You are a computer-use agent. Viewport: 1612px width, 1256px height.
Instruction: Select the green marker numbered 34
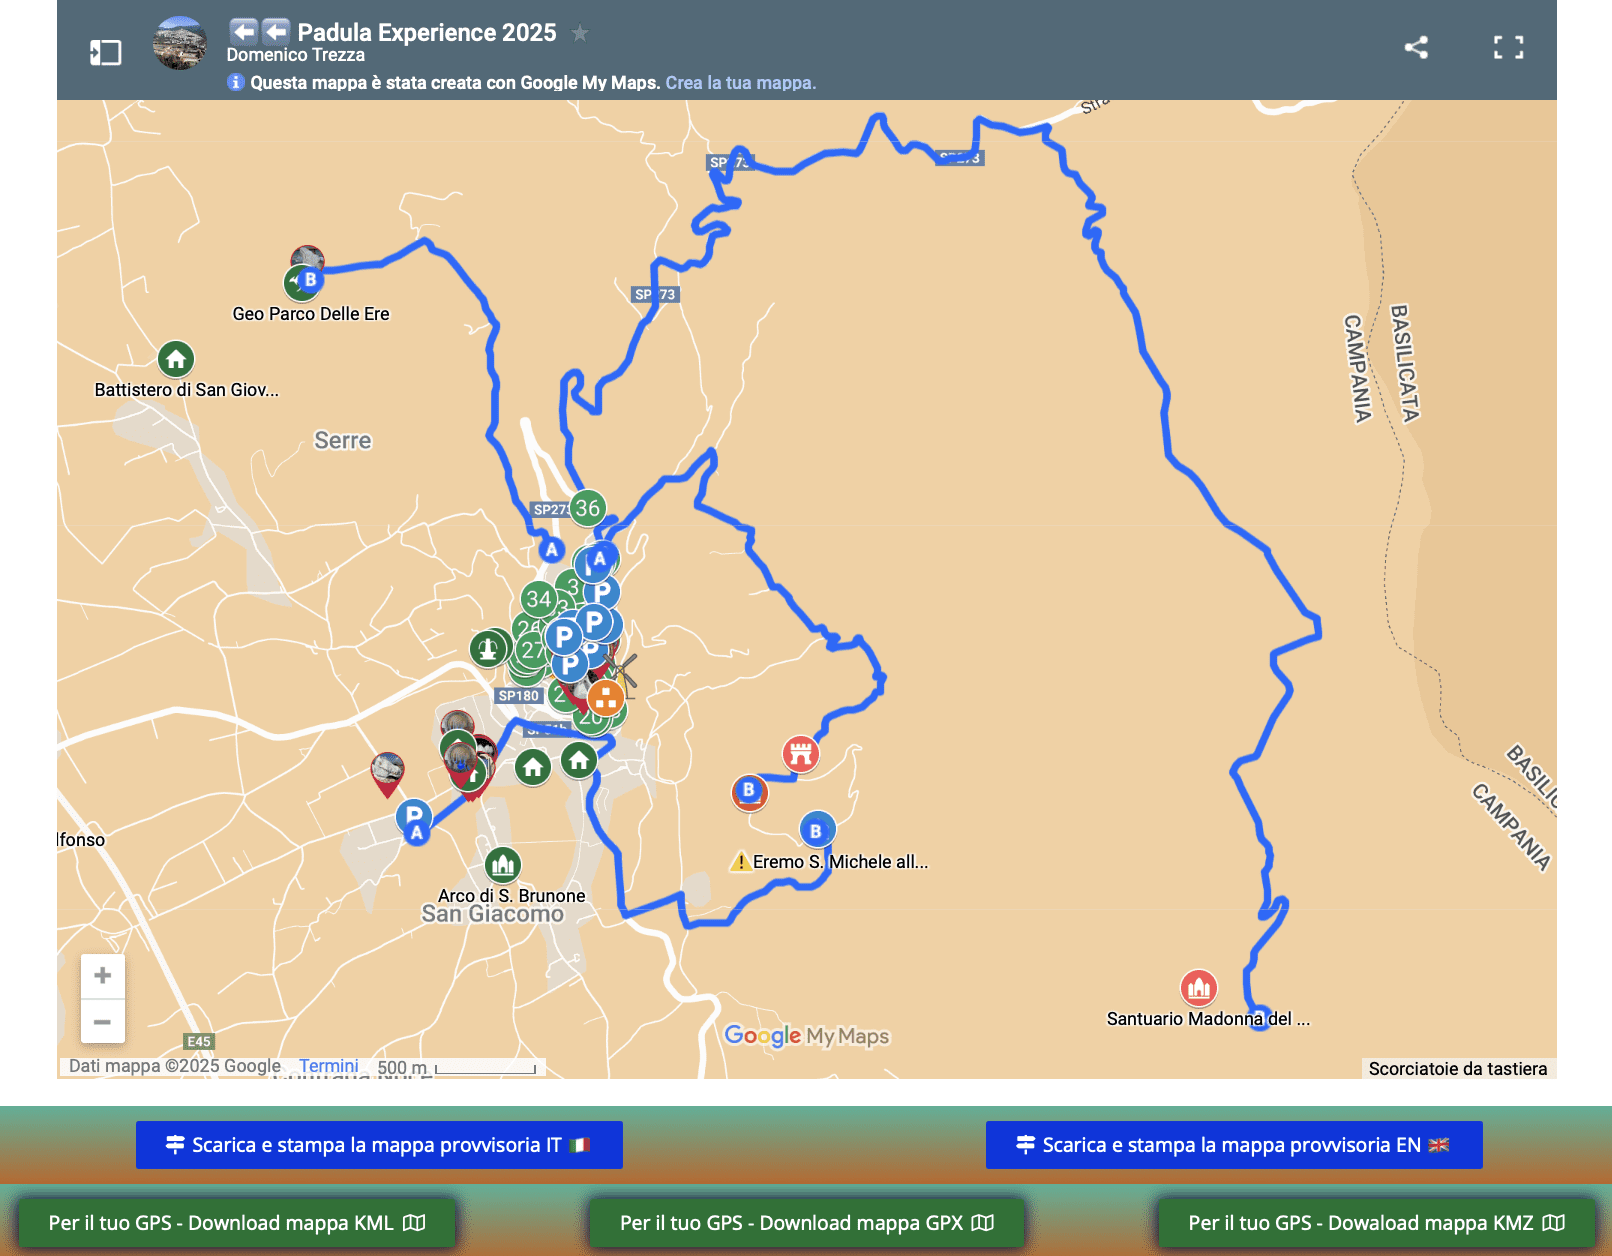[x=537, y=599]
